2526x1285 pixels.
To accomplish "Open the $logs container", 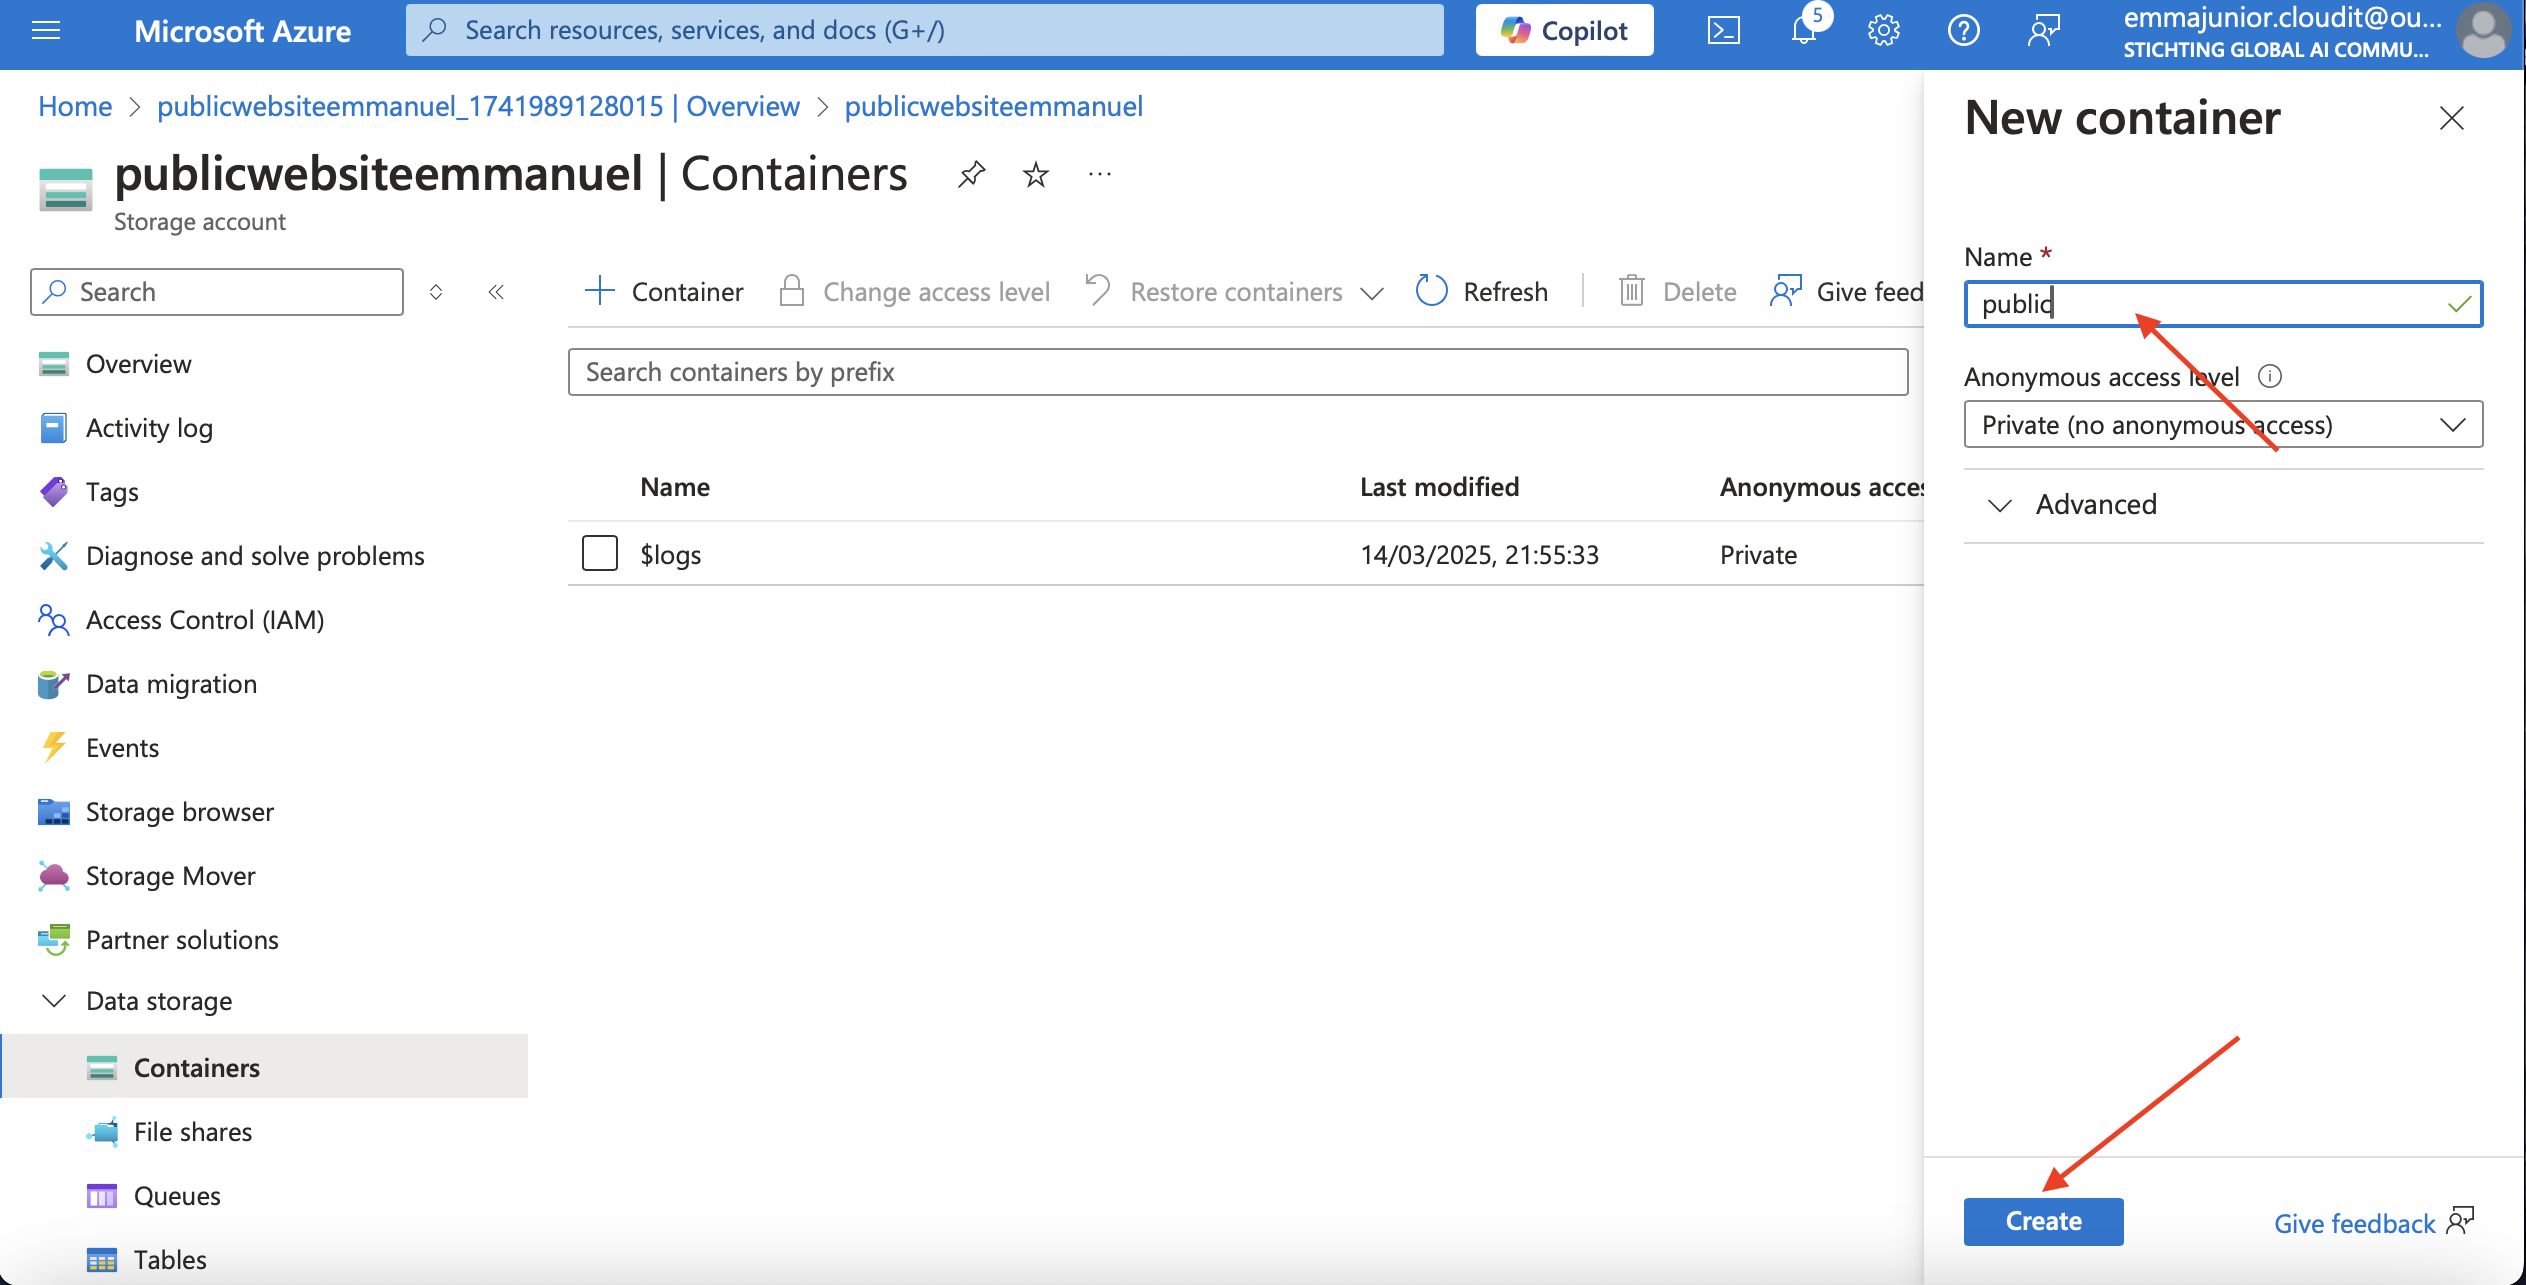I will point(670,554).
